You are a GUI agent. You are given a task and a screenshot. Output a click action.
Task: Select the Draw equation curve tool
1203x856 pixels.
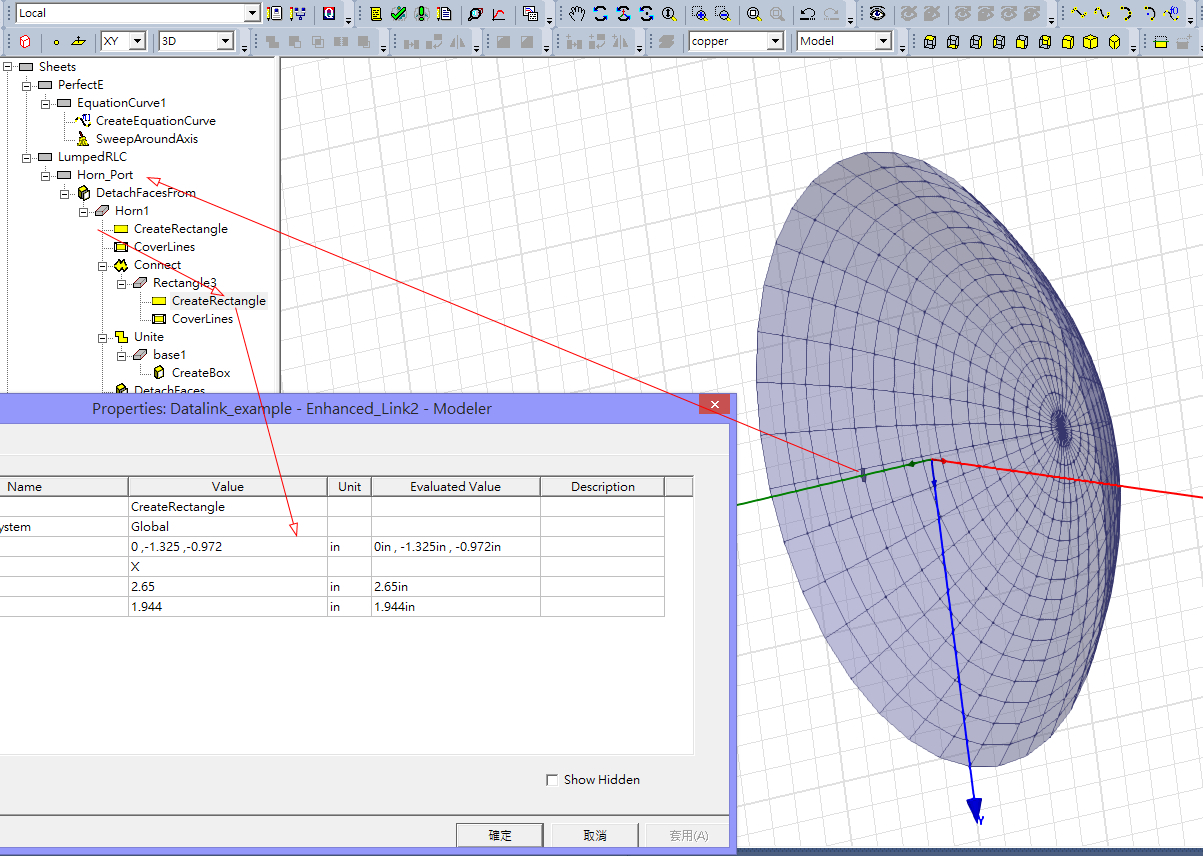click(x=1173, y=13)
